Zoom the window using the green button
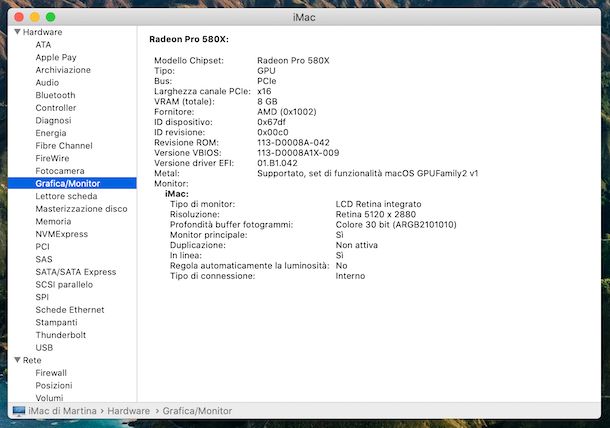The width and height of the screenshot is (610, 428). pos(51,17)
